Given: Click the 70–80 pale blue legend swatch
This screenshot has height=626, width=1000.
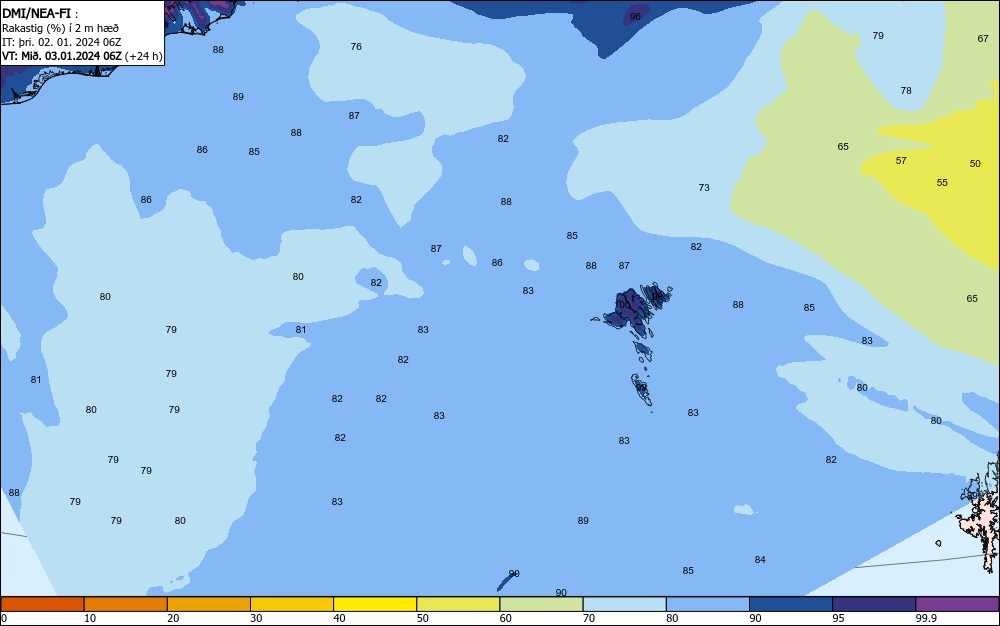Looking at the screenshot, I should tap(624, 604).
